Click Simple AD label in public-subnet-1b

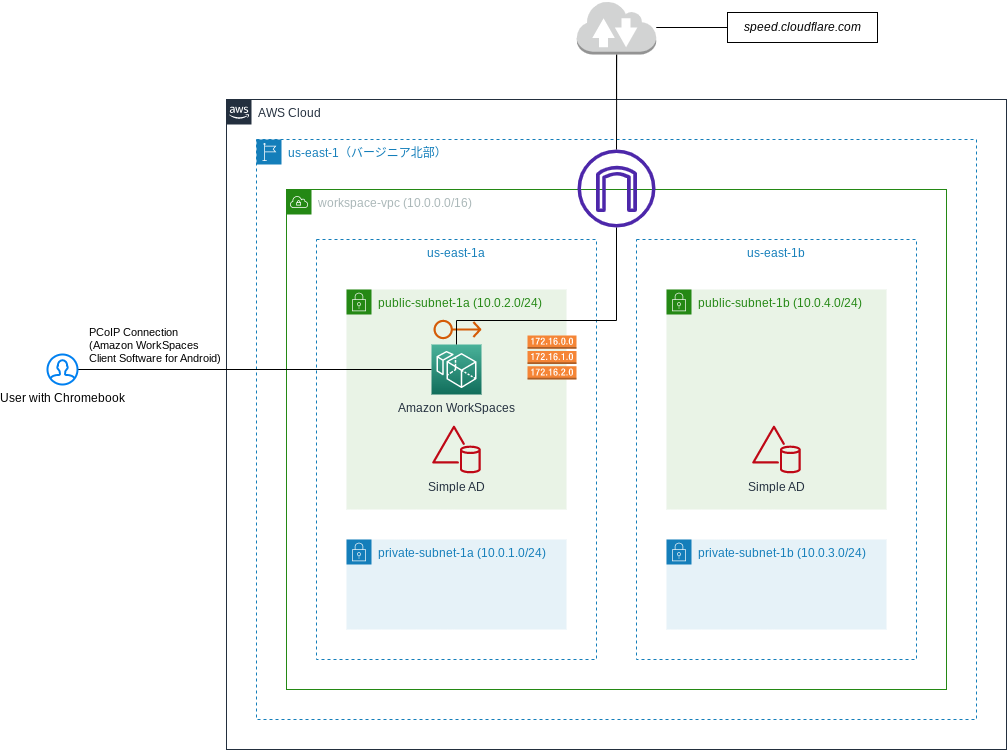tap(776, 487)
